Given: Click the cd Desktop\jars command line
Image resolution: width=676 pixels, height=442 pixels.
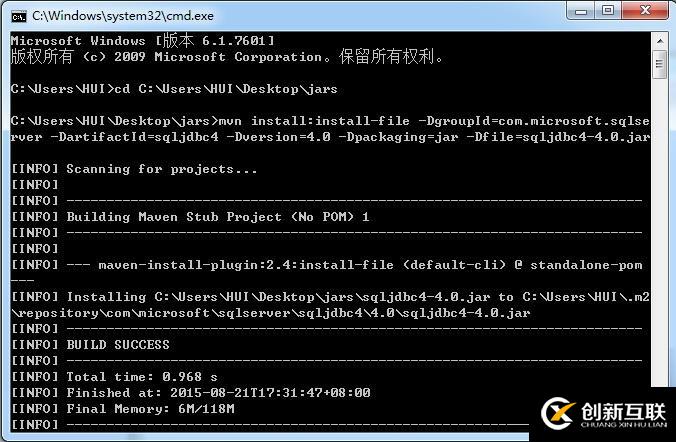Looking at the screenshot, I should [x=174, y=89].
